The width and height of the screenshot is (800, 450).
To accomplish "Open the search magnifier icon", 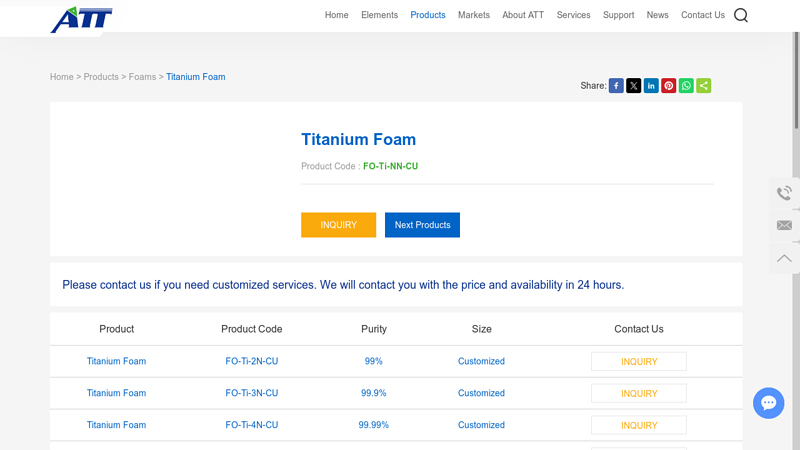I will (740, 15).
